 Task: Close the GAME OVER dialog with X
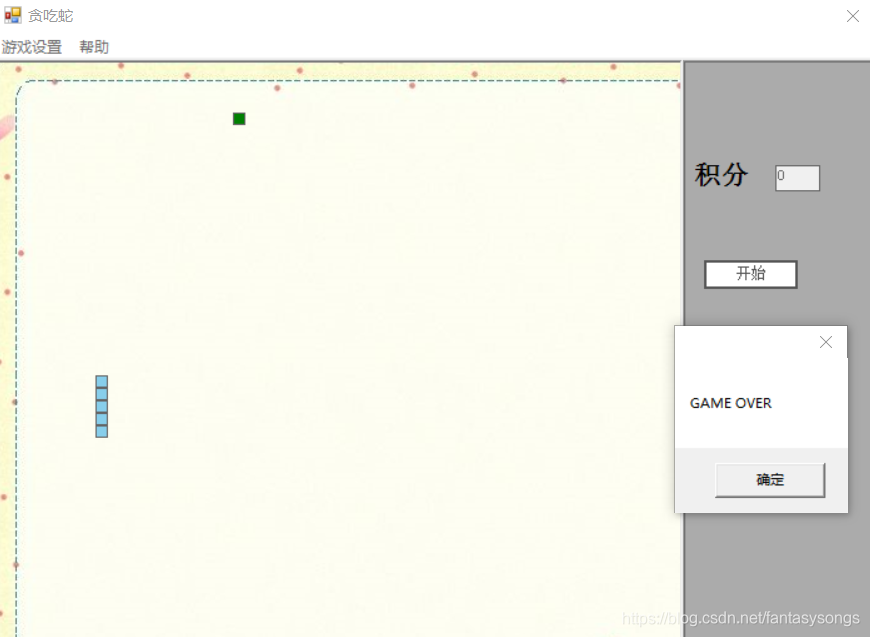tap(826, 342)
